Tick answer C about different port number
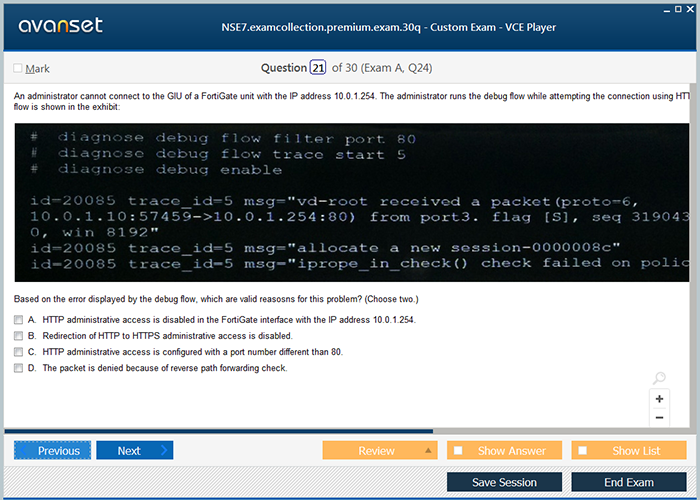 click(x=18, y=352)
